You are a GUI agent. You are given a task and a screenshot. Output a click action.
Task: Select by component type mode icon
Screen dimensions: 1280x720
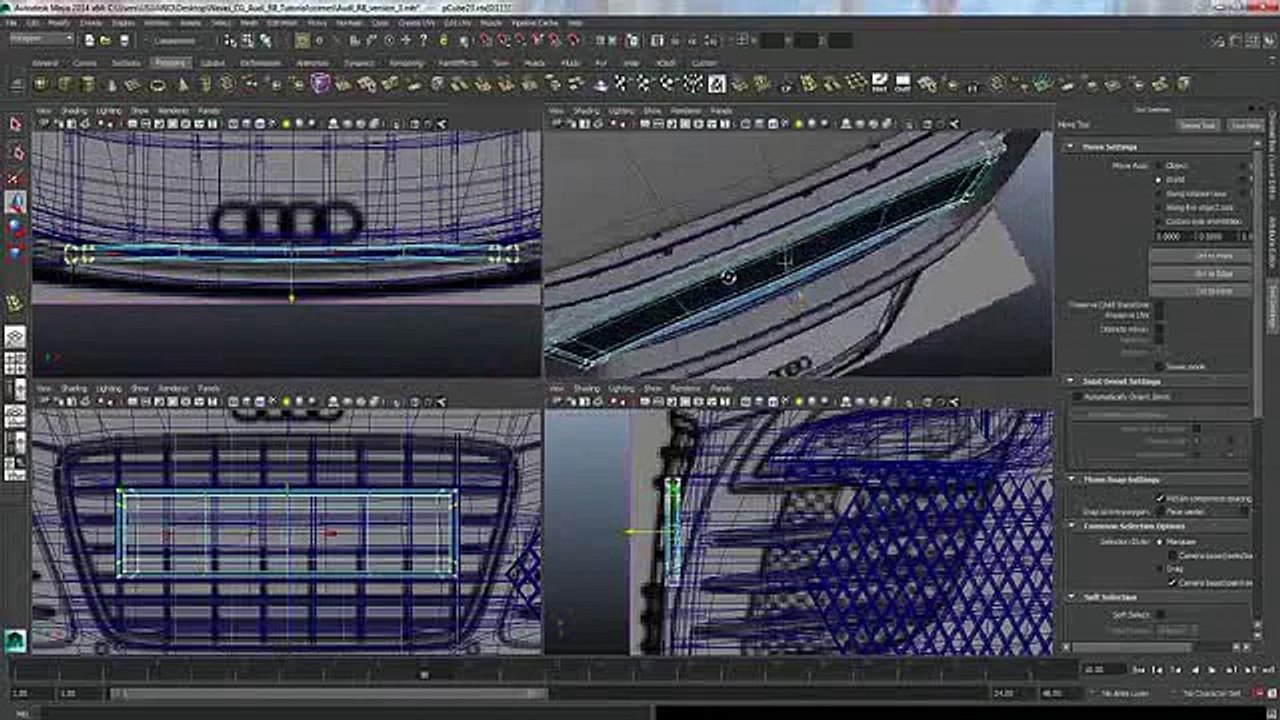coord(265,41)
